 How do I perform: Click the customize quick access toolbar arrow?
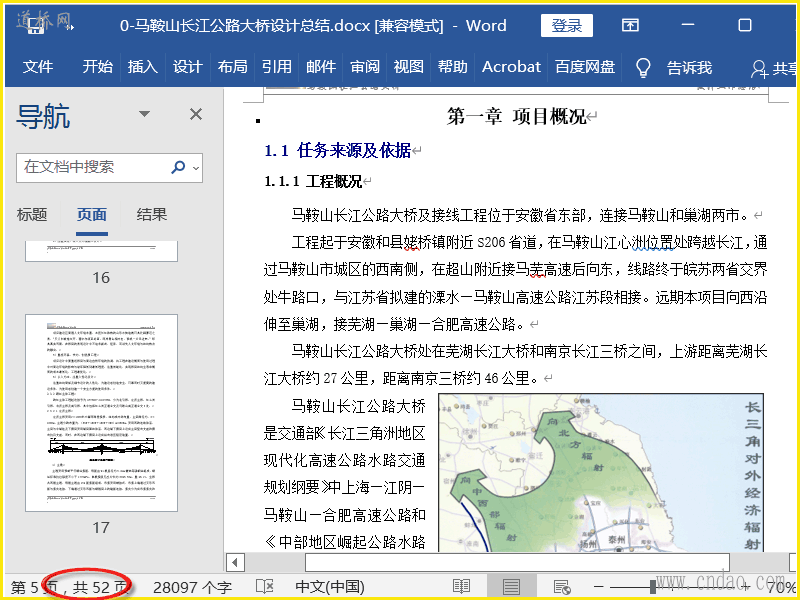point(70,27)
